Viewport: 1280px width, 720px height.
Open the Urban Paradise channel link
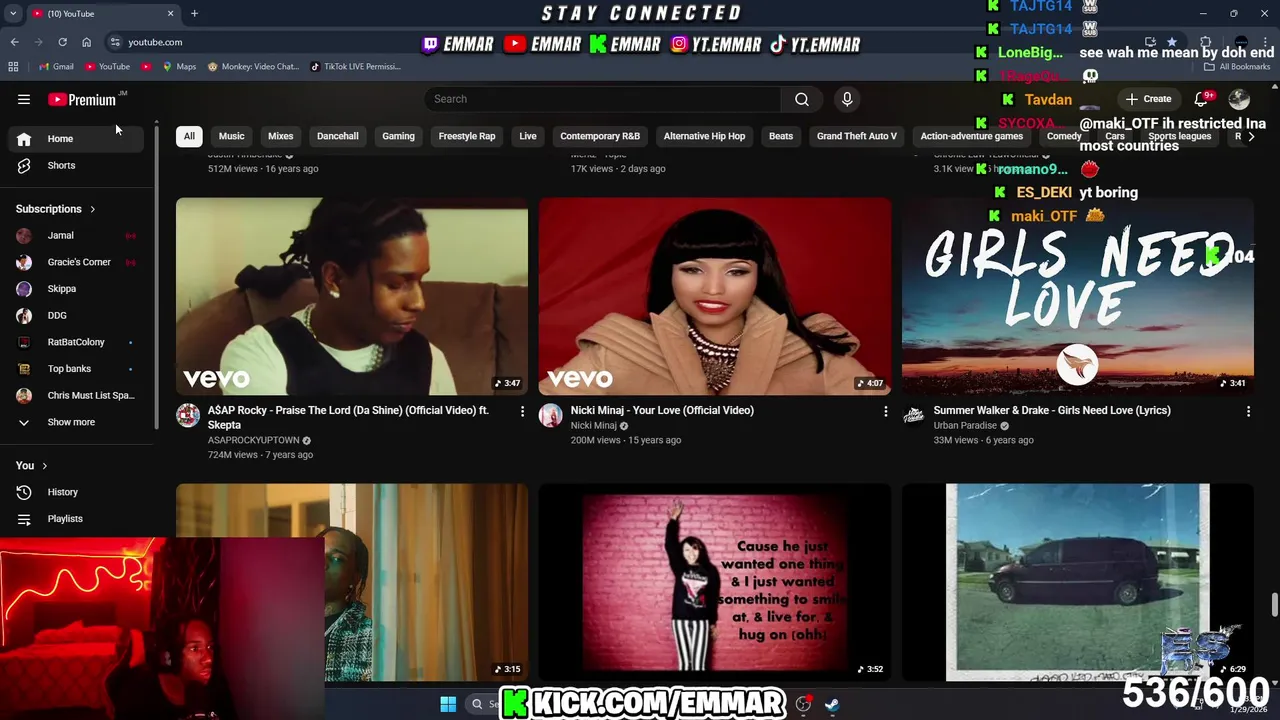click(965, 425)
